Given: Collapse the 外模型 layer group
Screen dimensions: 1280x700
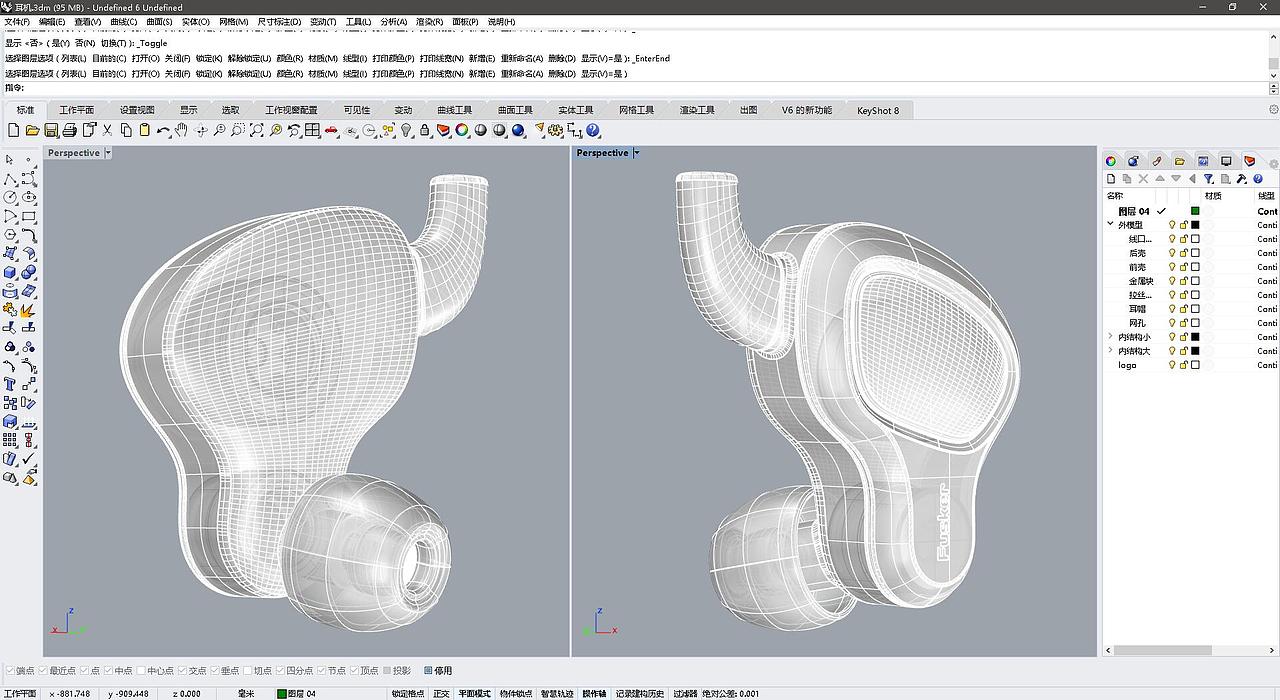Looking at the screenshot, I should pos(1110,225).
